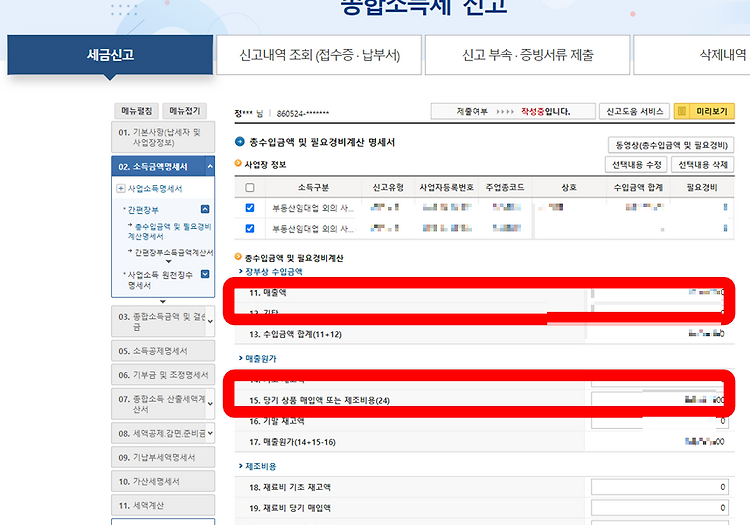This screenshot has height=525, width=750.
Task: Click the 작성중입니다 submission status text
Action: coord(545,111)
